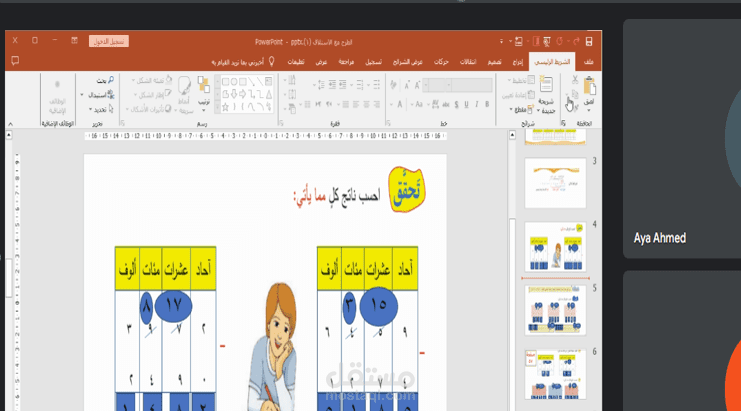This screenshot has width=741, height=411.
Task: Switch to Review (مراجعة) tab
Action: pos(346,62)
